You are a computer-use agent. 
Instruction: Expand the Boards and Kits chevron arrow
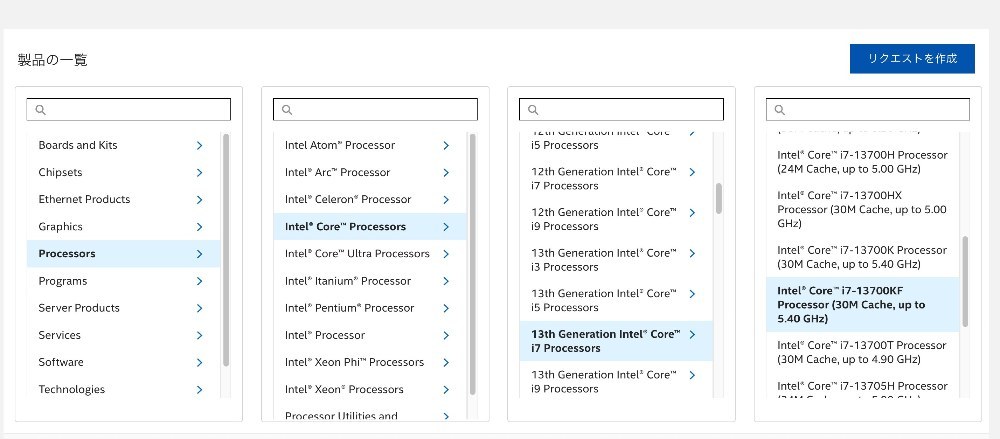tap(200, 145)
